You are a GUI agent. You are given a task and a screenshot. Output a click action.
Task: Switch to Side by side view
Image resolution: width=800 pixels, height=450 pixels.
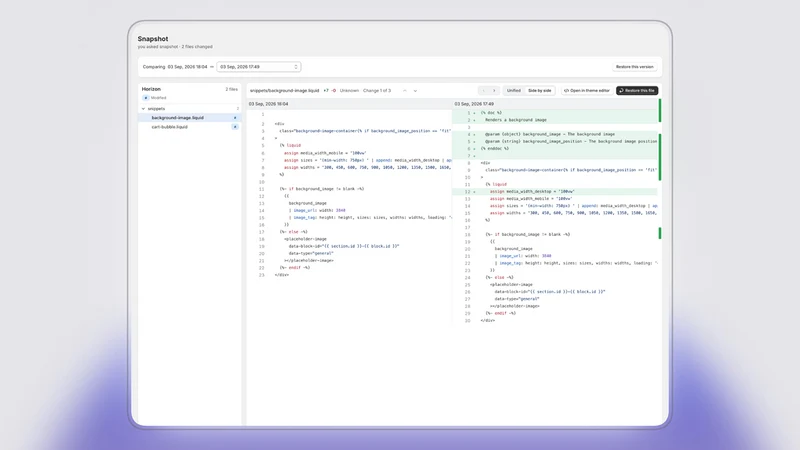(x=539, y=91)
